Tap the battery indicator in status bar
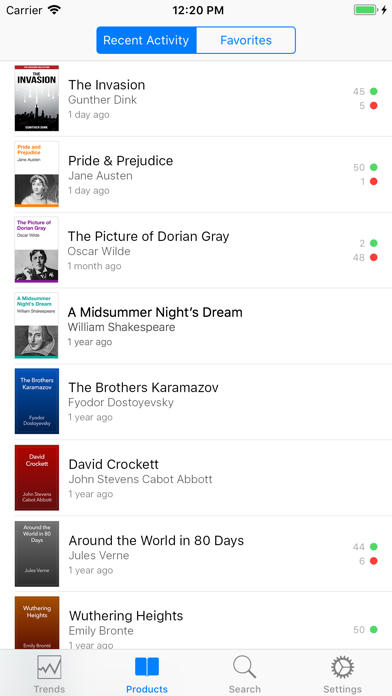The image size is (392, 696). pyautogui.click(x=365, y=10)
